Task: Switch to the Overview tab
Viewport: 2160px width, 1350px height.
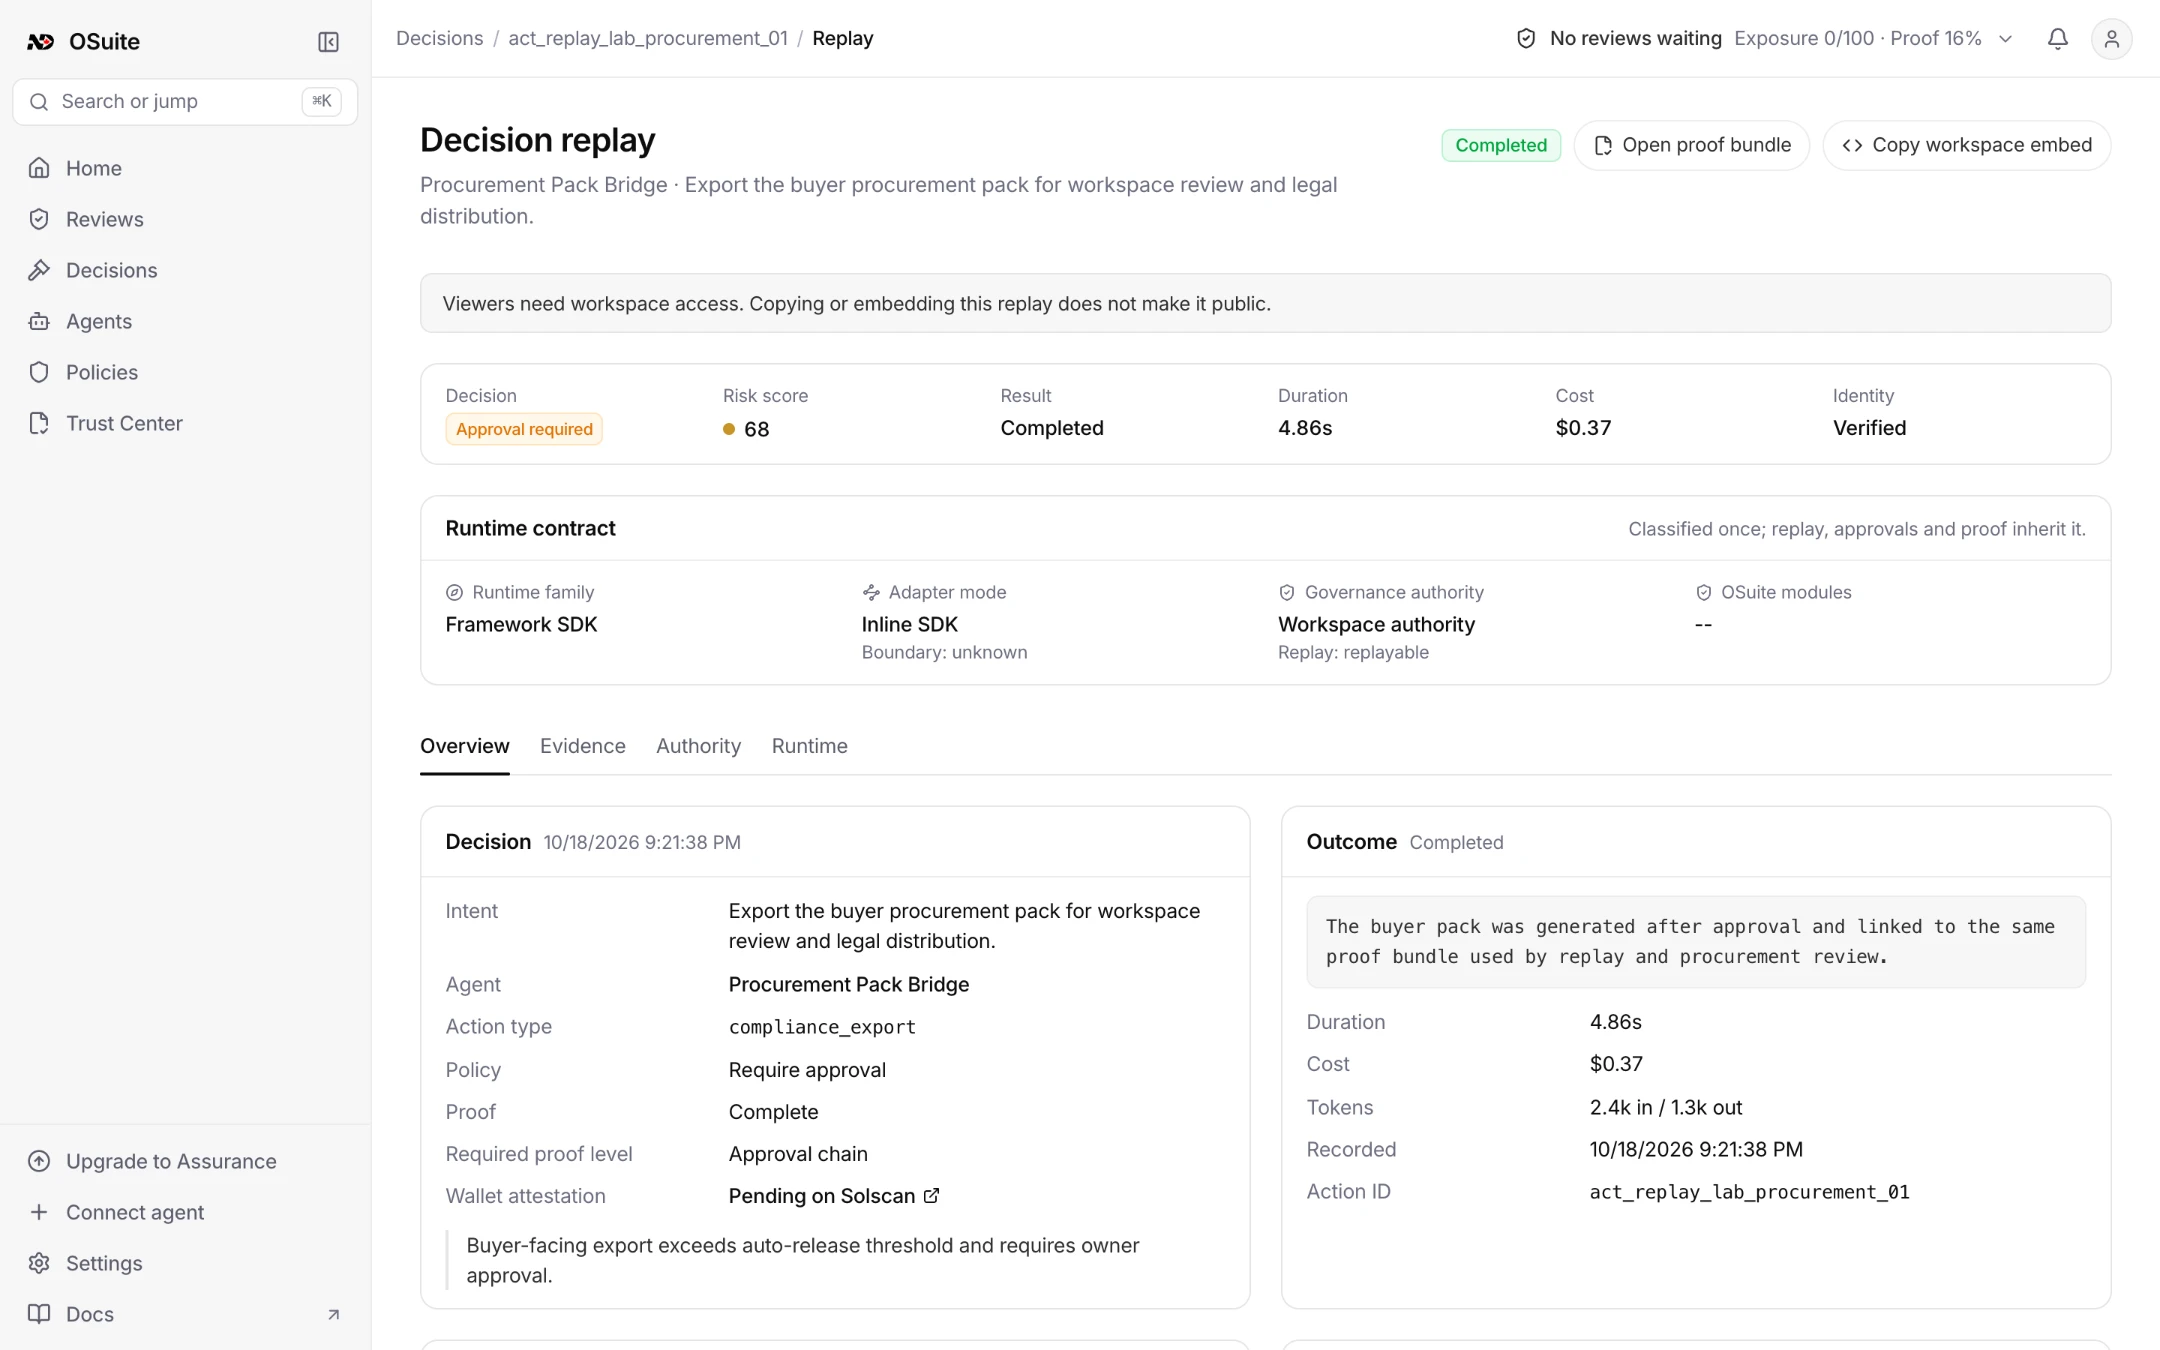Action: [465, 746]
